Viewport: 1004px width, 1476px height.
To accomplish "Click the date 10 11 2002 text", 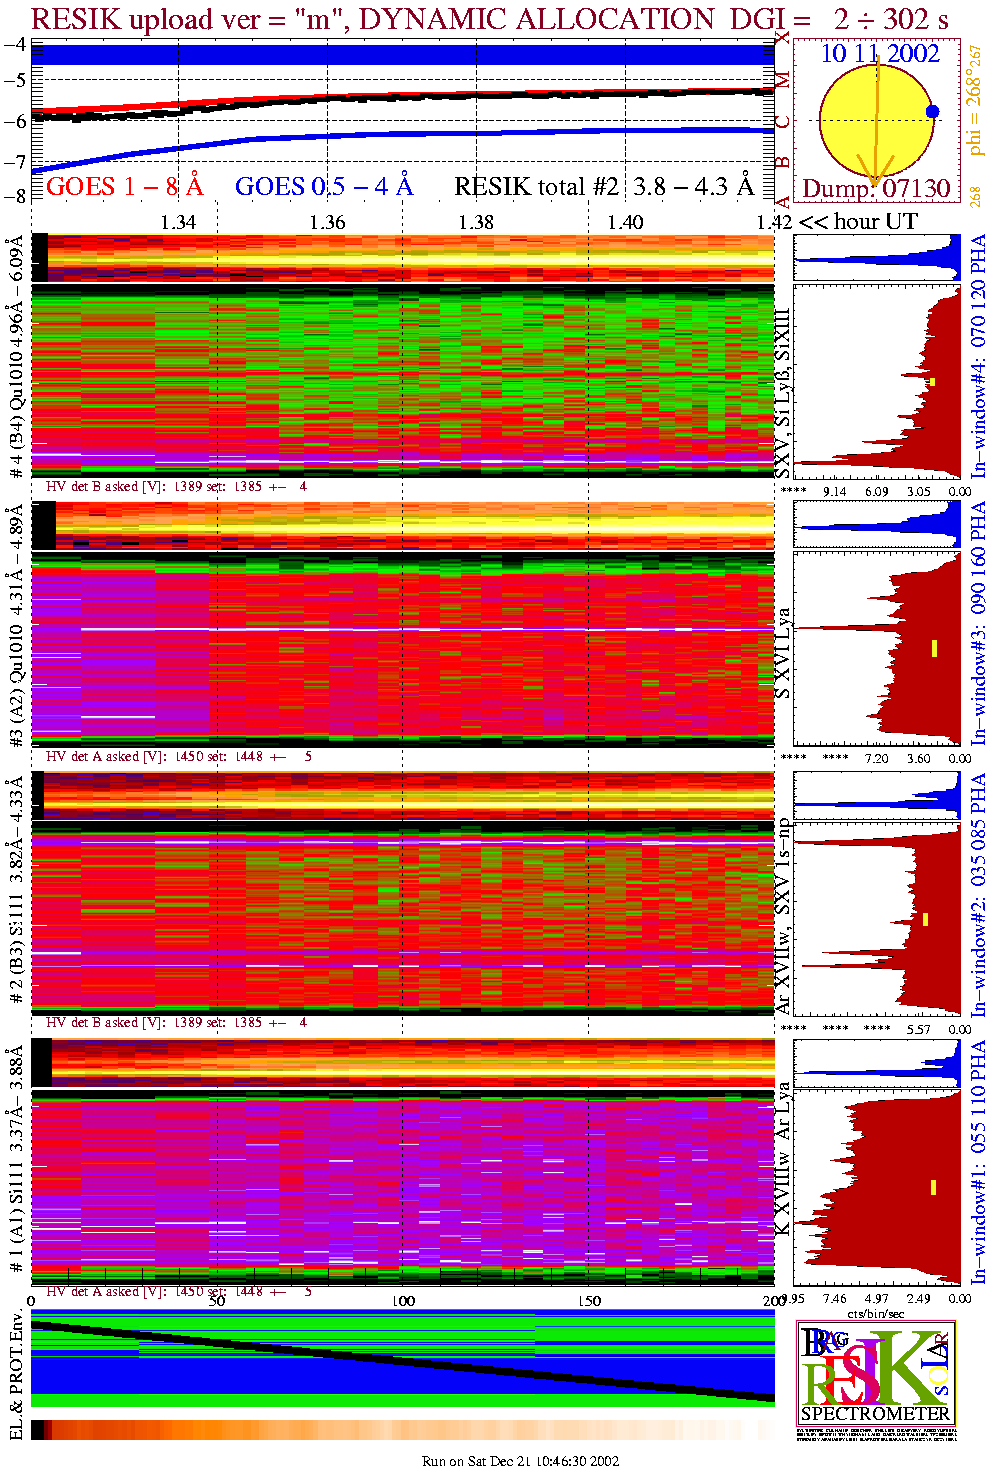I will click(880, 54).
